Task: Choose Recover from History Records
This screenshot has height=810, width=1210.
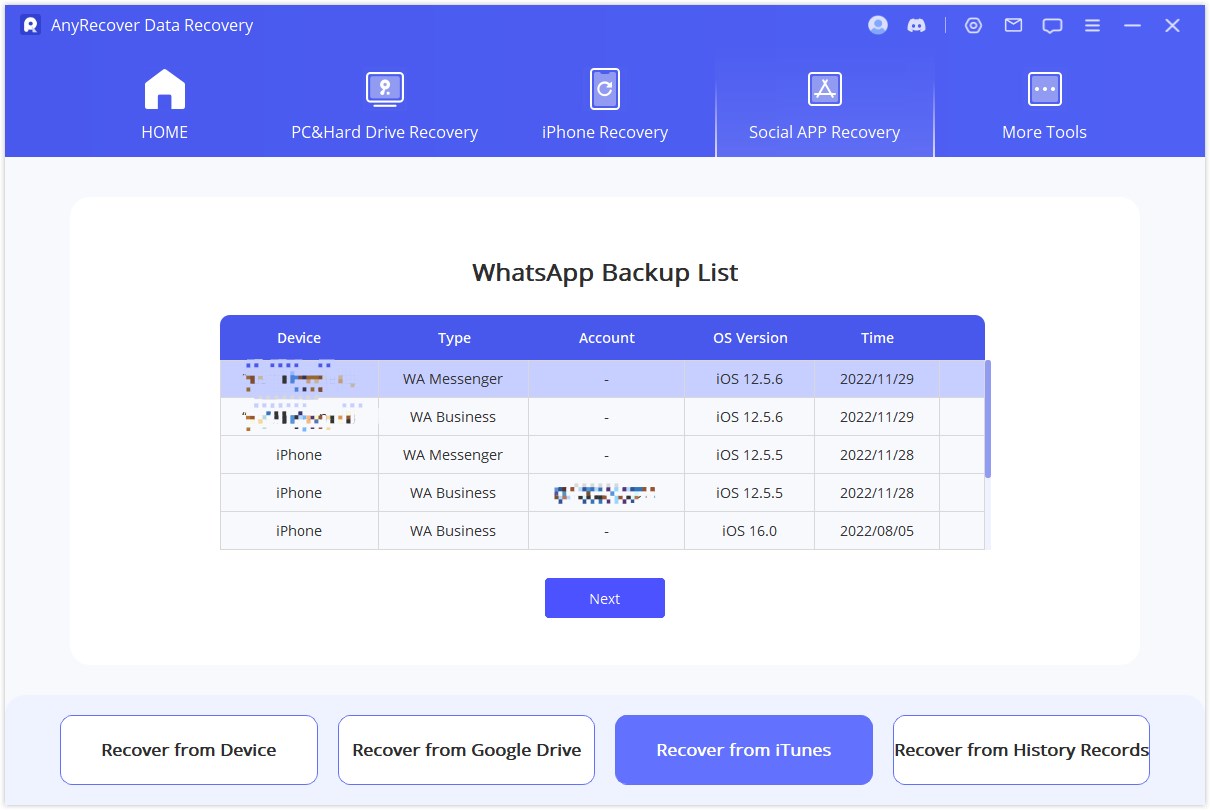Action: [1021, 749]
